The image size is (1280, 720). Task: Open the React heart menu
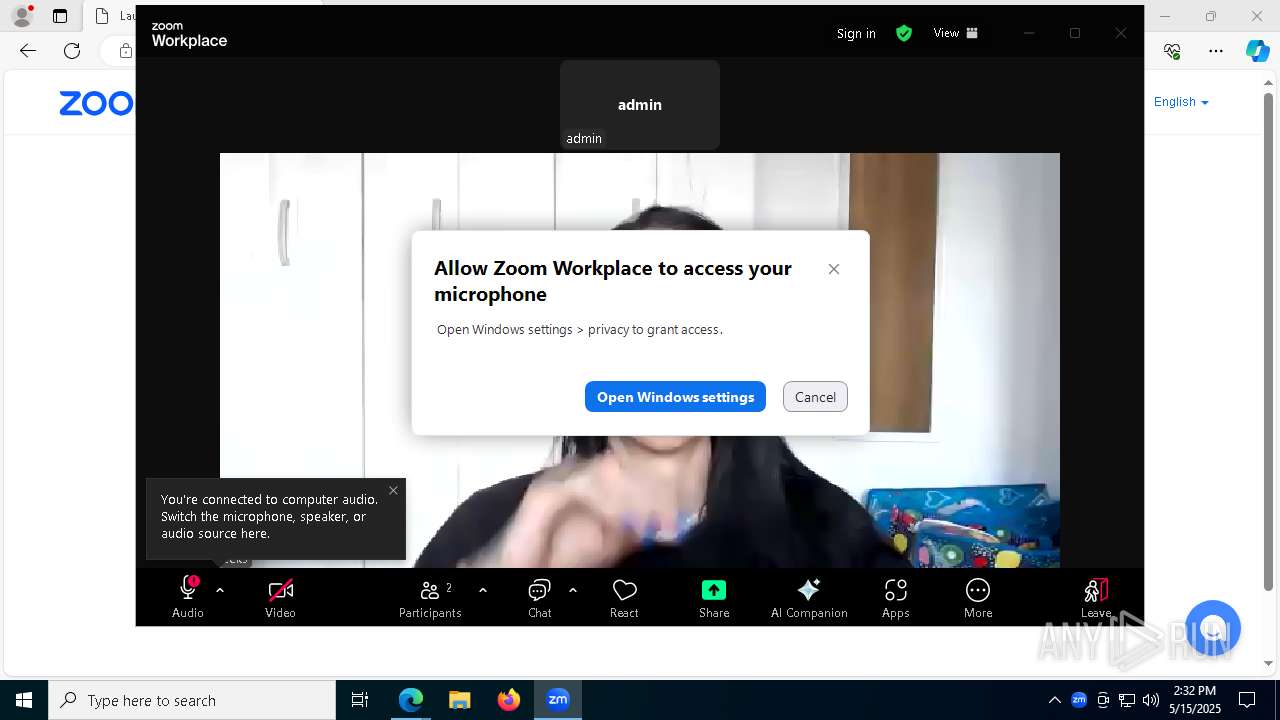[624, 598]
